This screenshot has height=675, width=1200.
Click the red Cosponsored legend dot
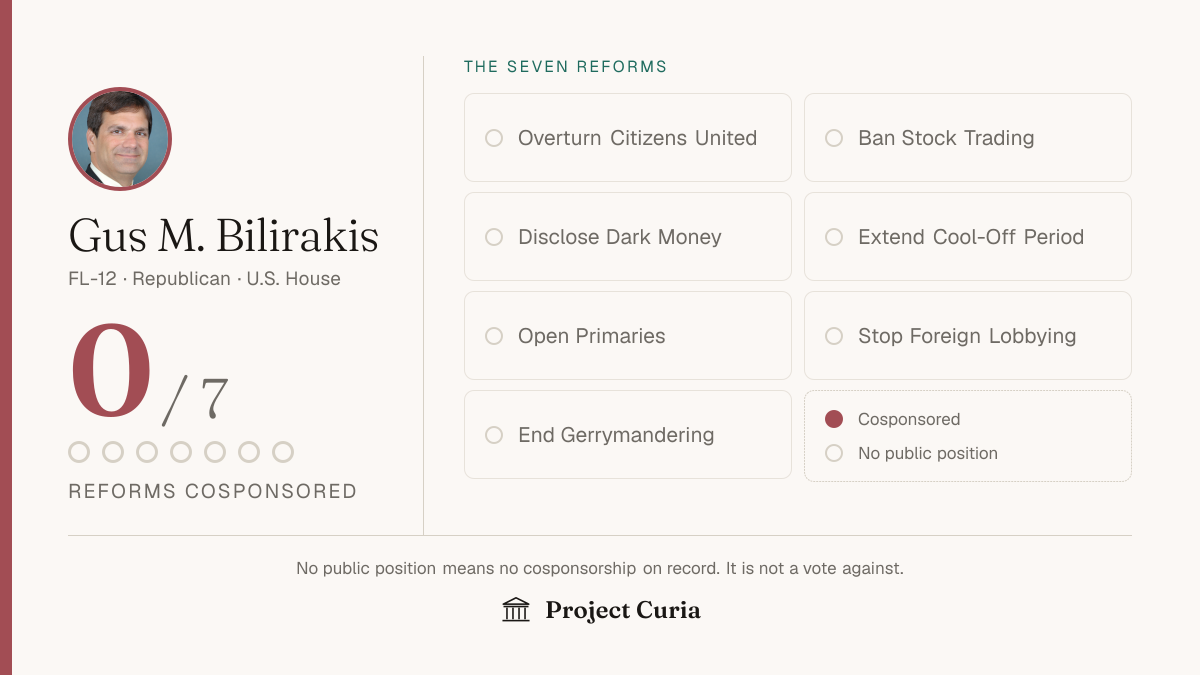834,419
